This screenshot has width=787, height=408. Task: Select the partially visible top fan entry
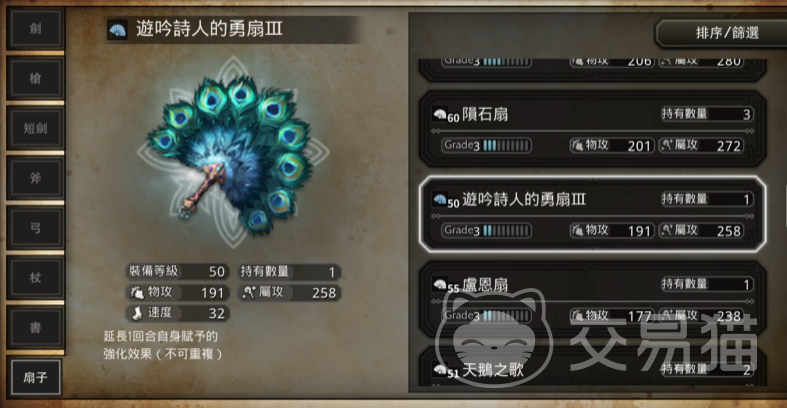pos(592,69)
